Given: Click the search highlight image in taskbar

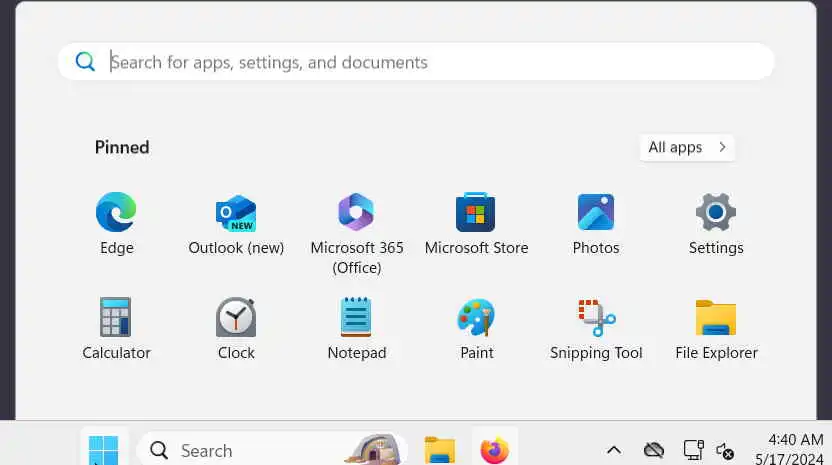Looking at the screenshot, I should pos(375,449).
